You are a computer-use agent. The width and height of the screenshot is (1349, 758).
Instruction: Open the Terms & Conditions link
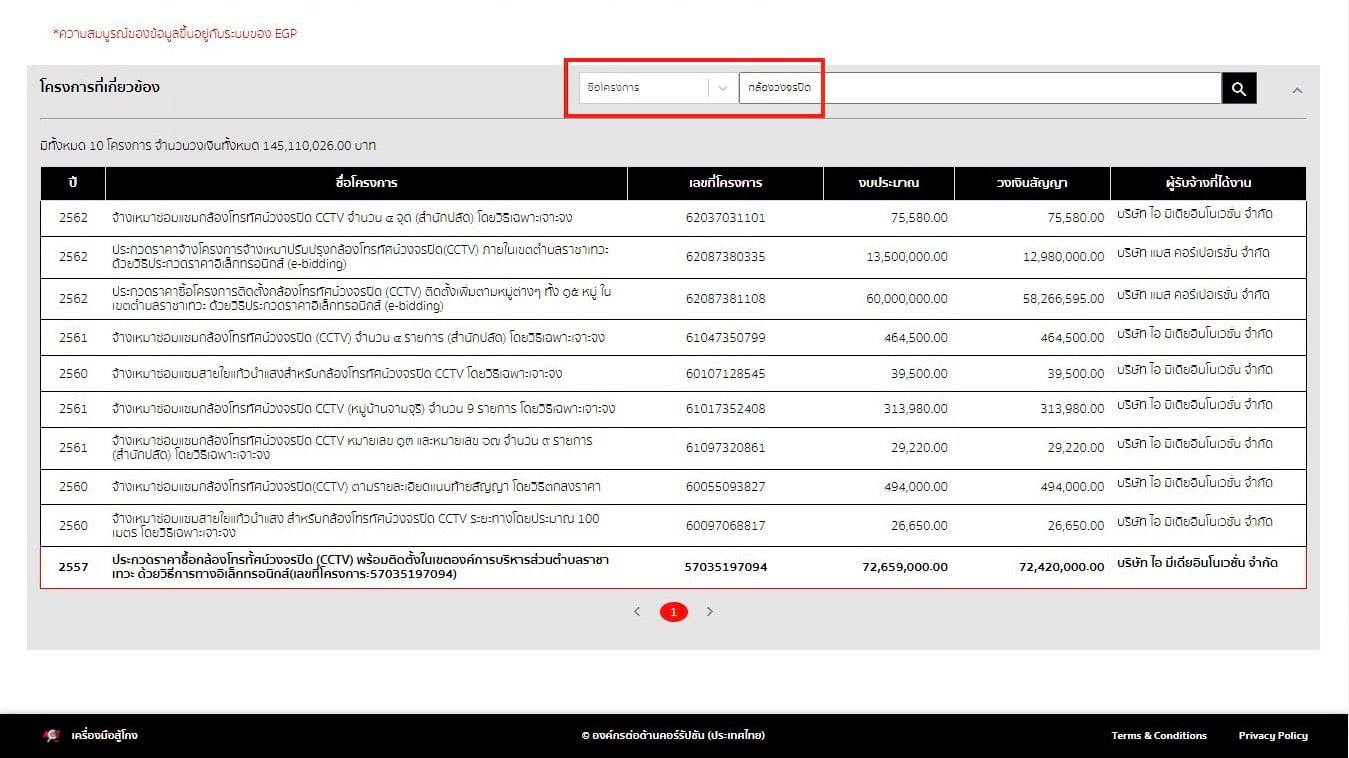click(1158, 735)
